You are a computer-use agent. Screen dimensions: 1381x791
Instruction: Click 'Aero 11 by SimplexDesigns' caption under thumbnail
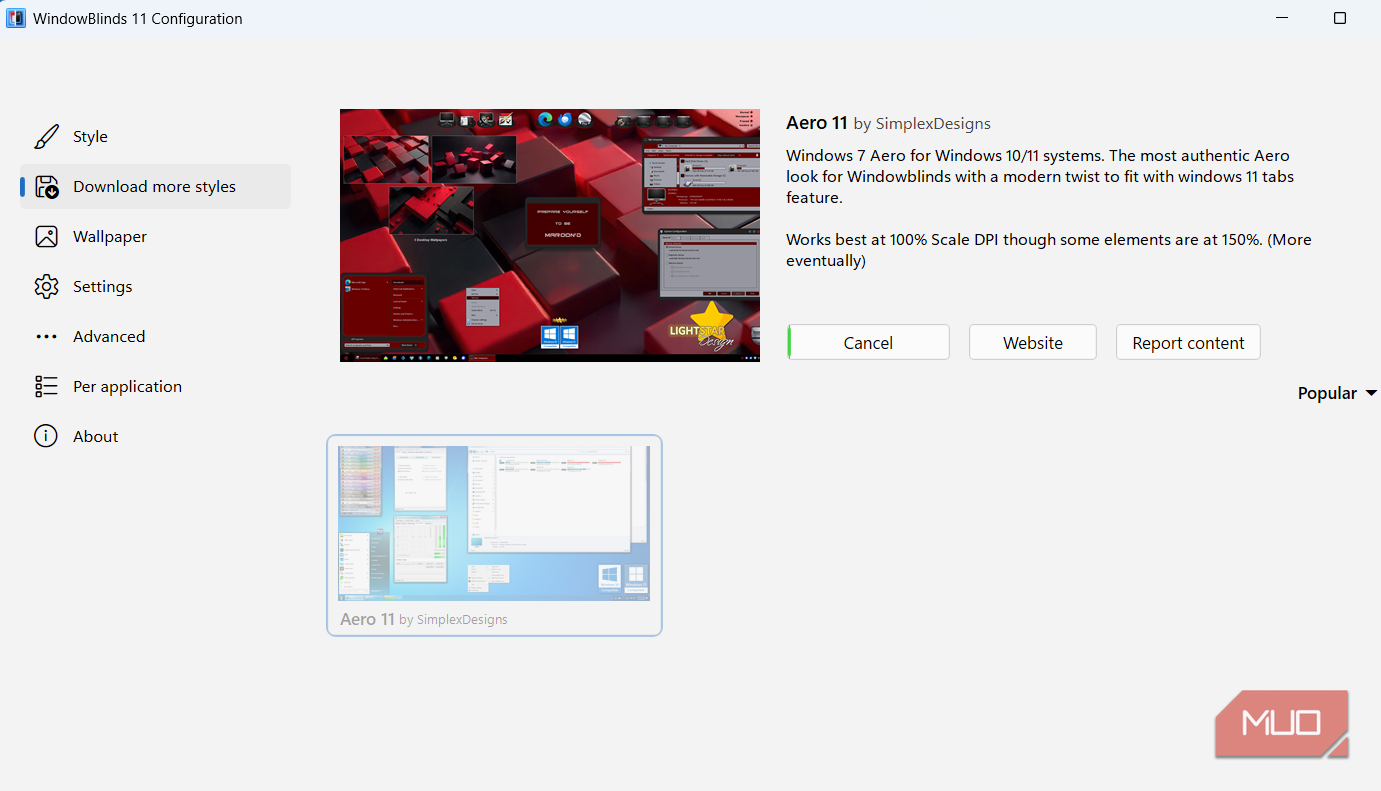pyautogui.click(x=424, y=619)
